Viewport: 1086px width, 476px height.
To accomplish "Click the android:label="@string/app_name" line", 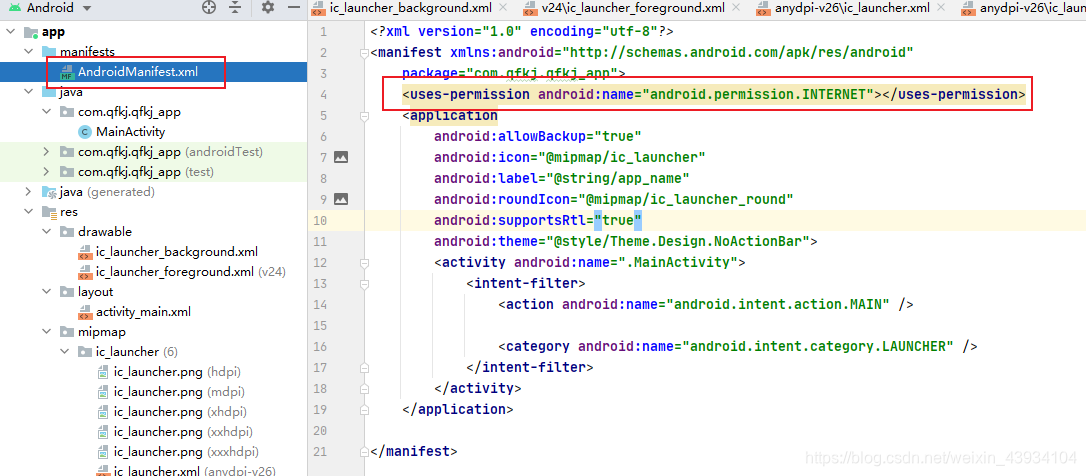I will click(x=562, y=178).
